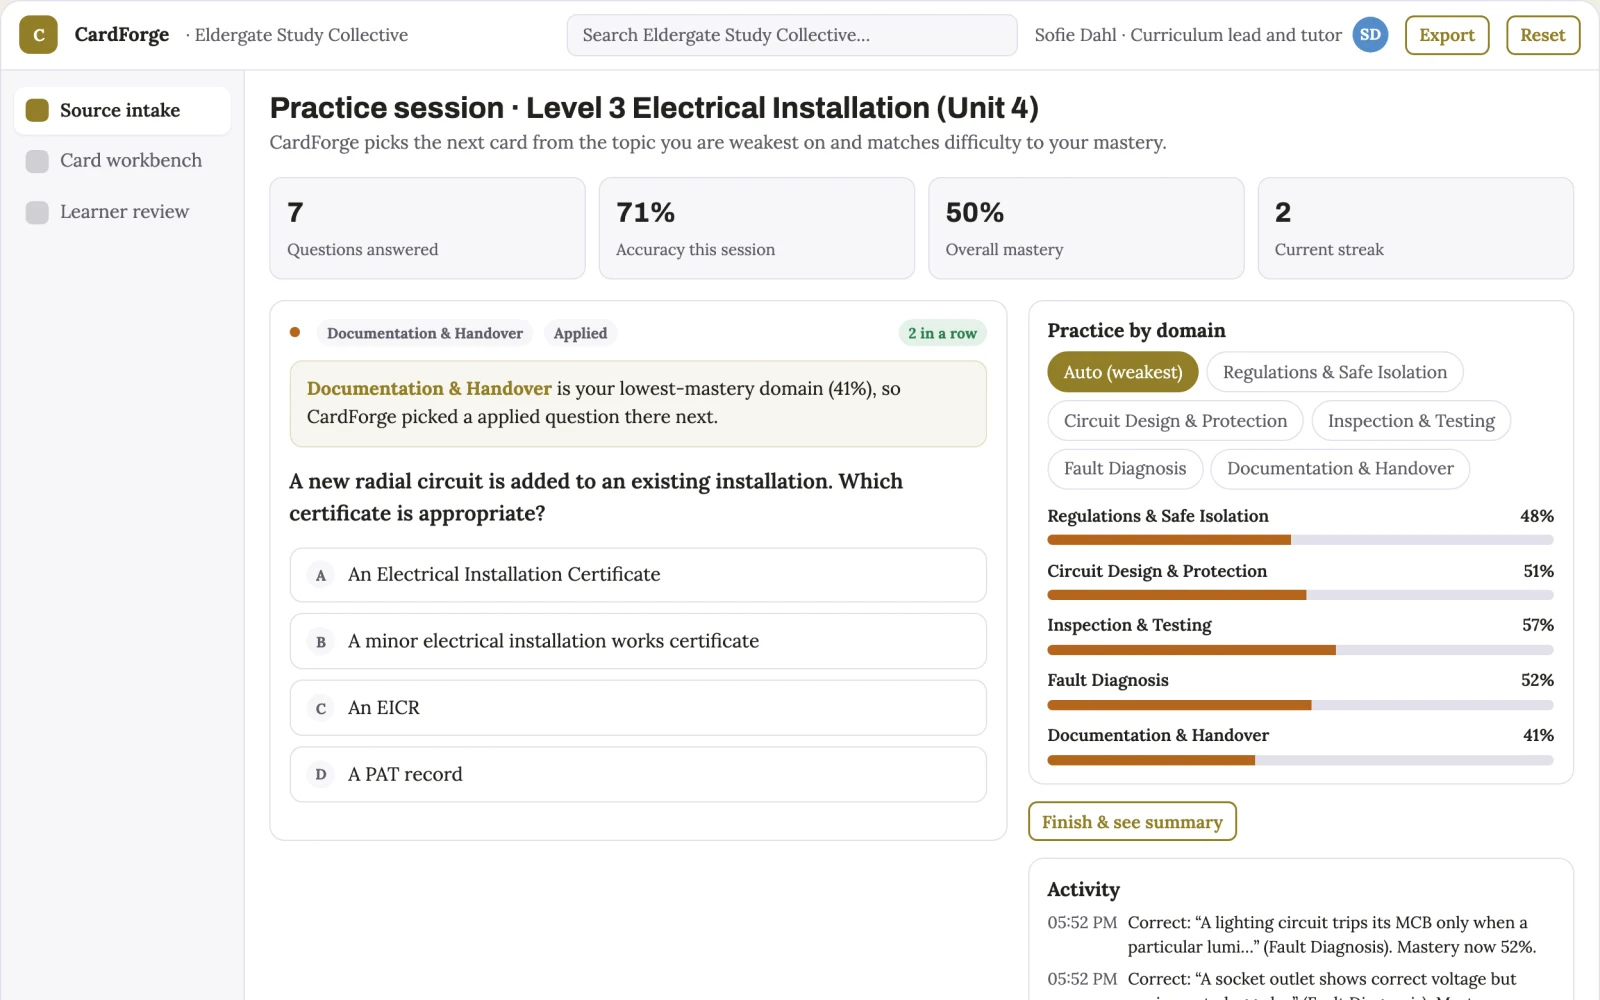1600x1000 pixels.
Task: Click the 51% Circuit Design value
Action: pyautogui.click(x=1538, y=571)
